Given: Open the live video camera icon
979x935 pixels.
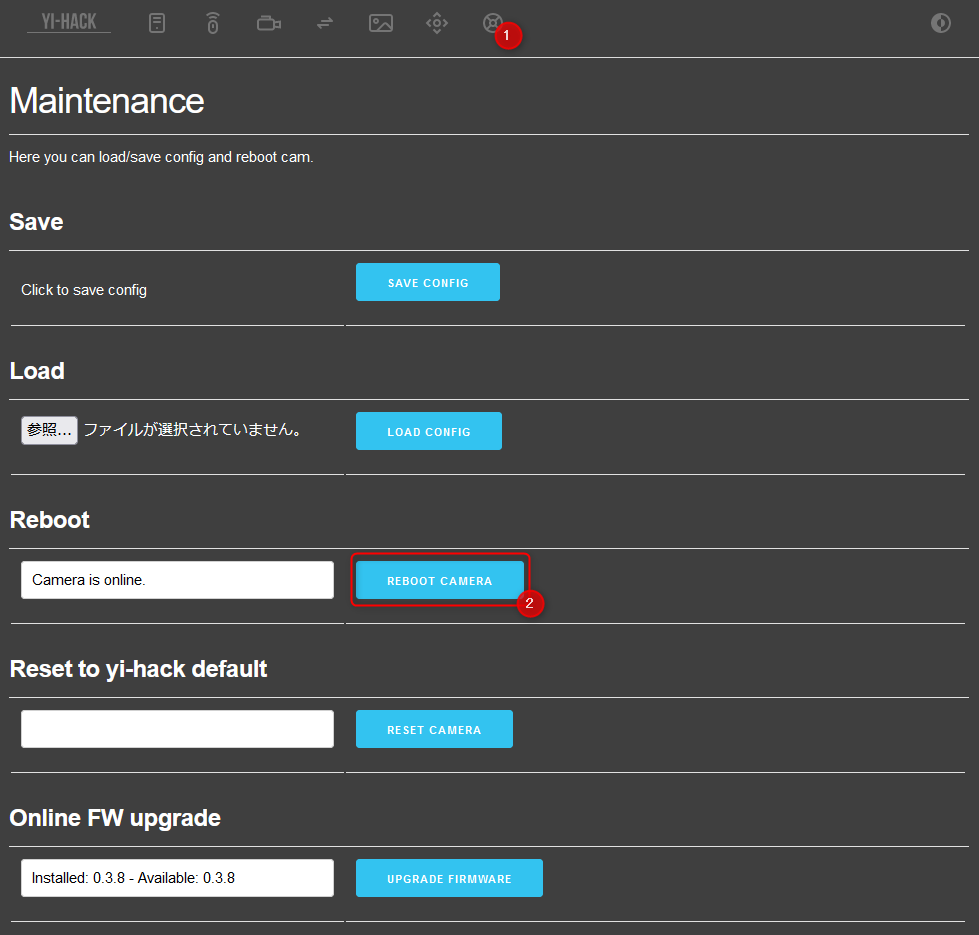Looking at the screenshot, I should tap(269, 24).
